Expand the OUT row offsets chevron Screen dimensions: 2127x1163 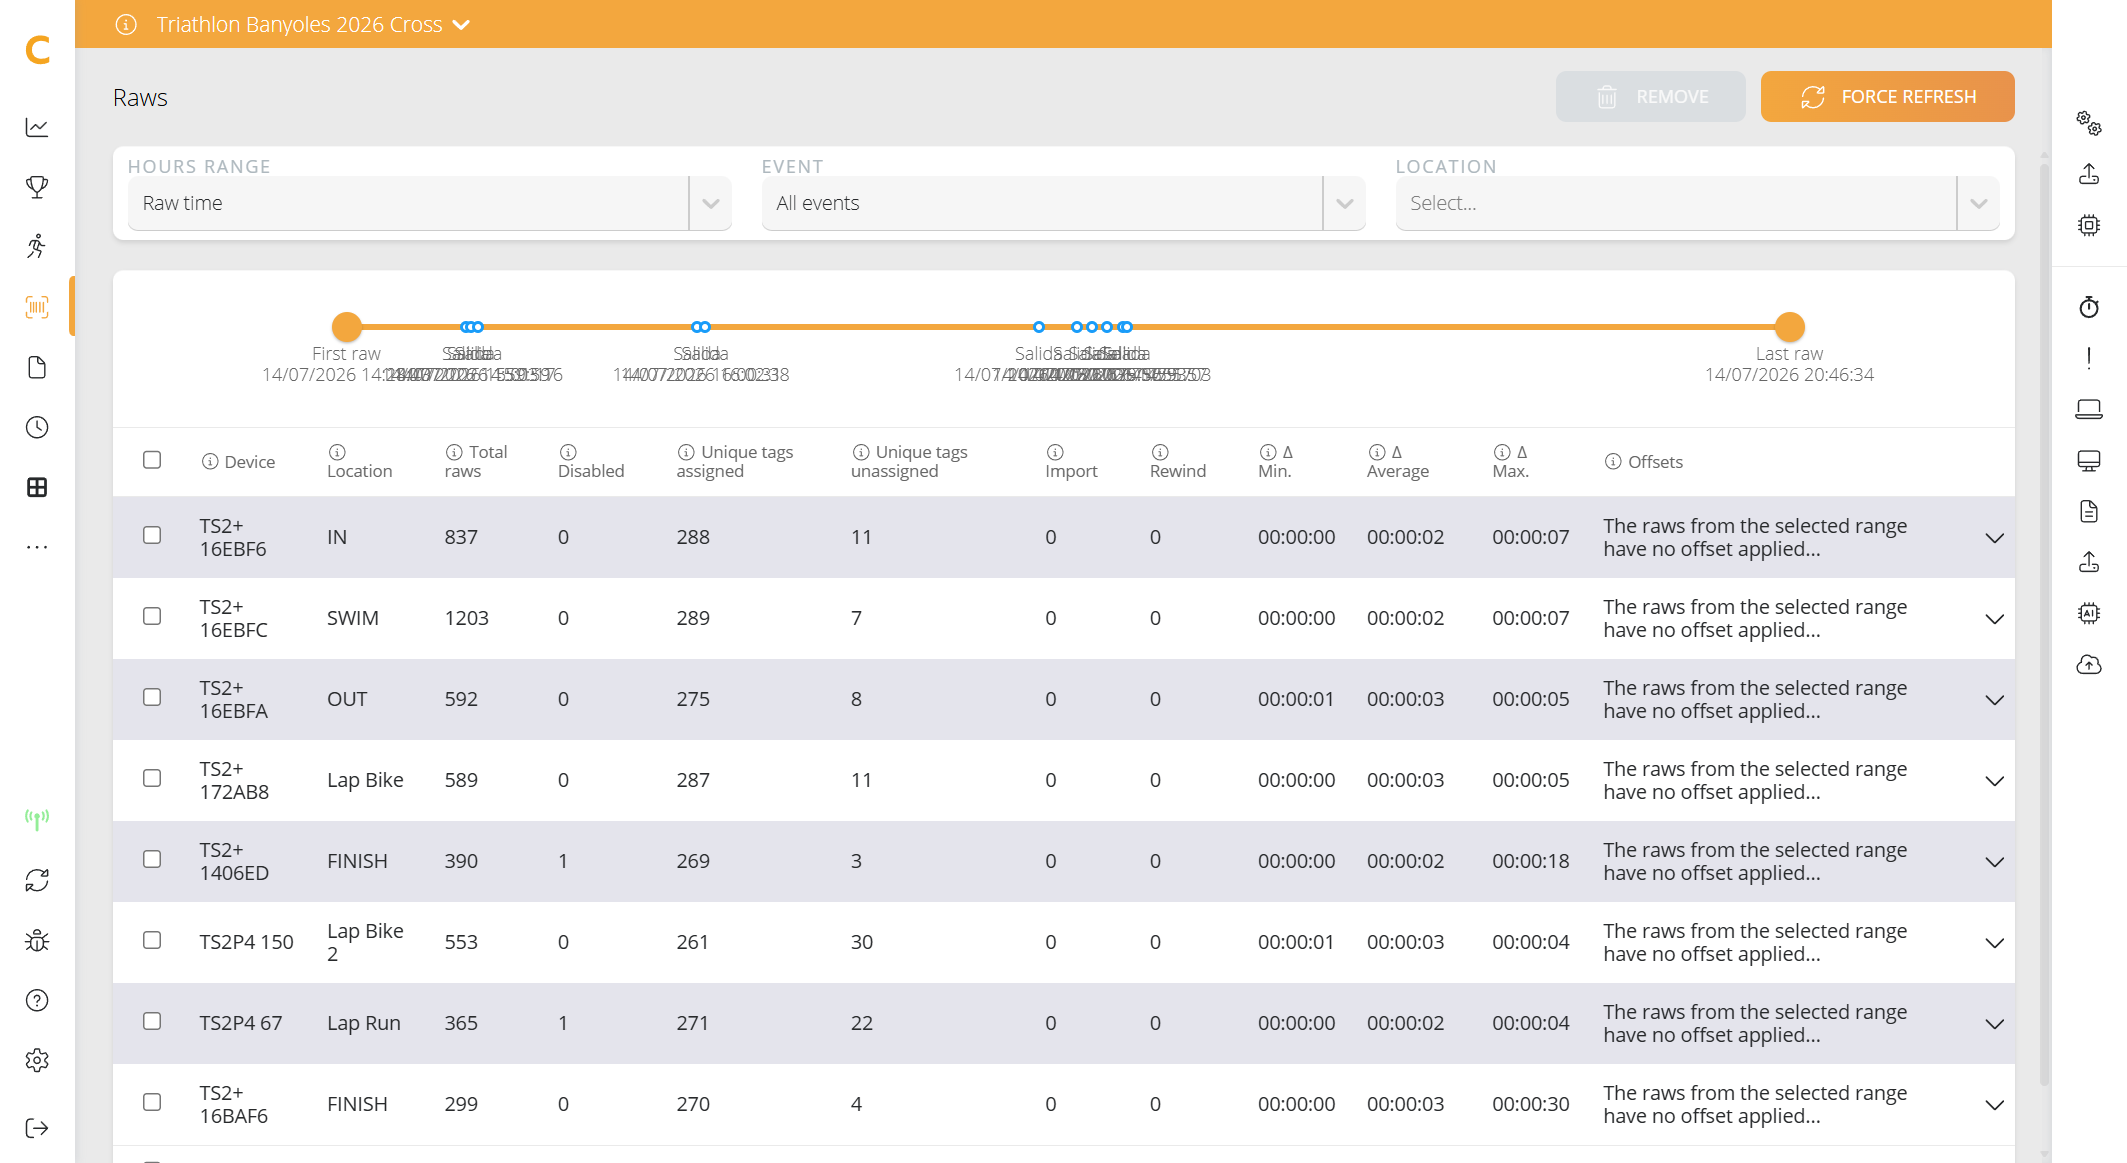click(1995, 700)
